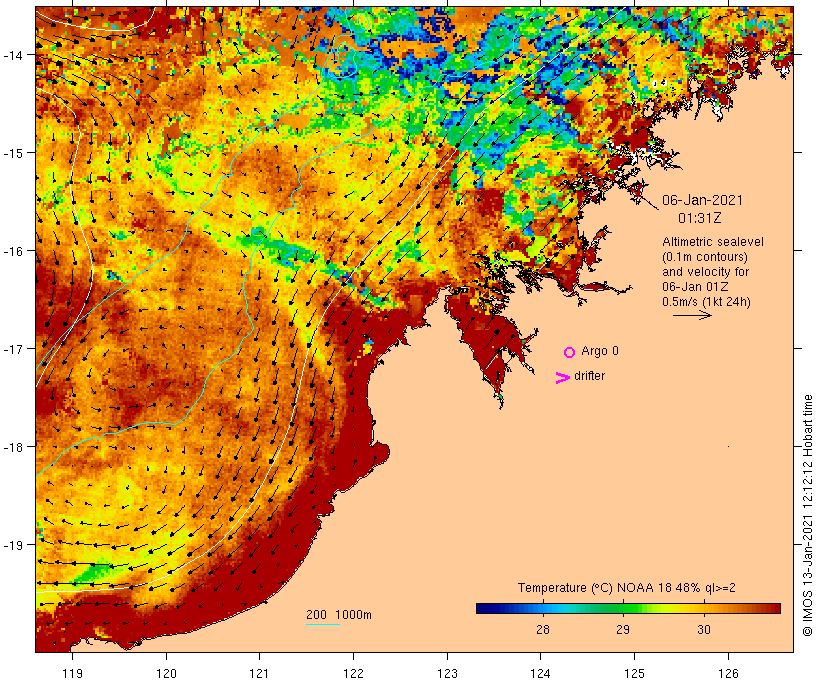Click the dark red end of colorbar

[x=774, y=608]
